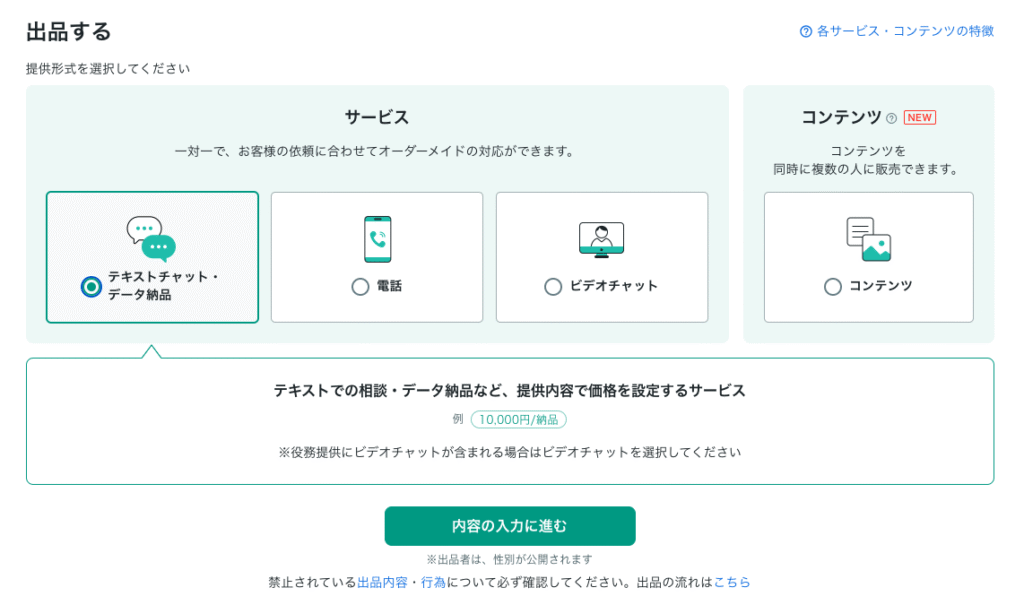
Task: Click the サービス section heading
Action: point(377,118)
